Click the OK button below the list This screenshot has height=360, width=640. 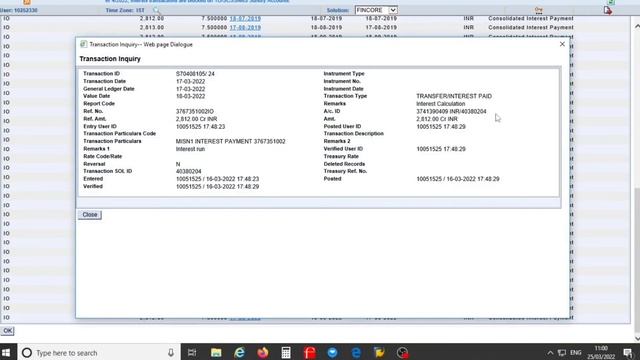pos(7,331)
